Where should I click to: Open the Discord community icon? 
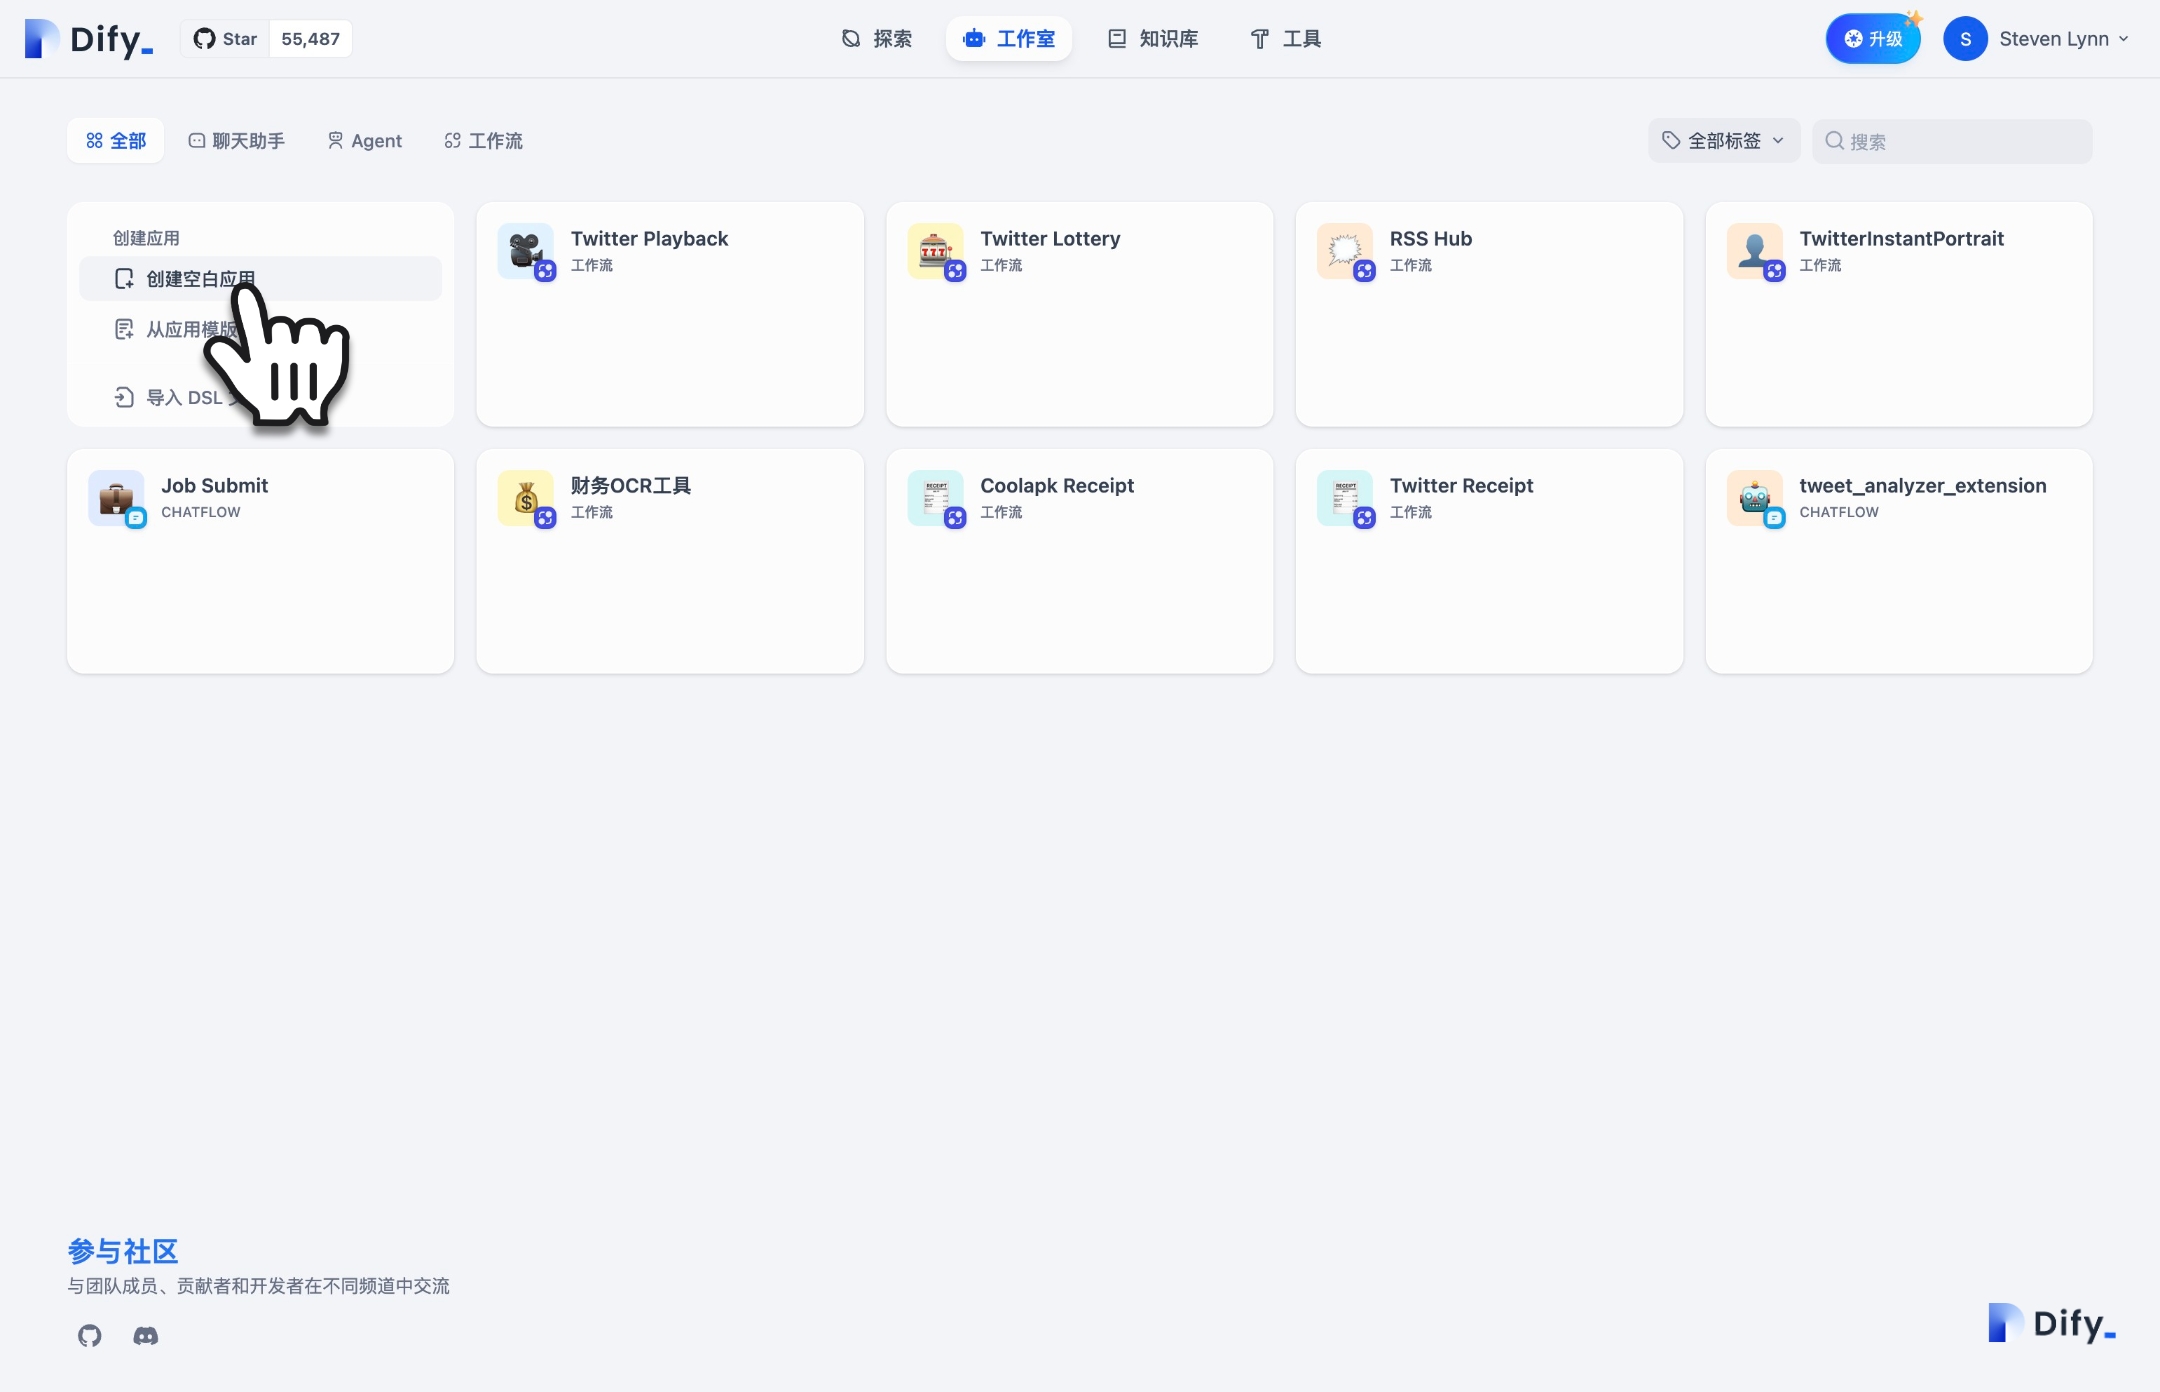pos(146,1335)
